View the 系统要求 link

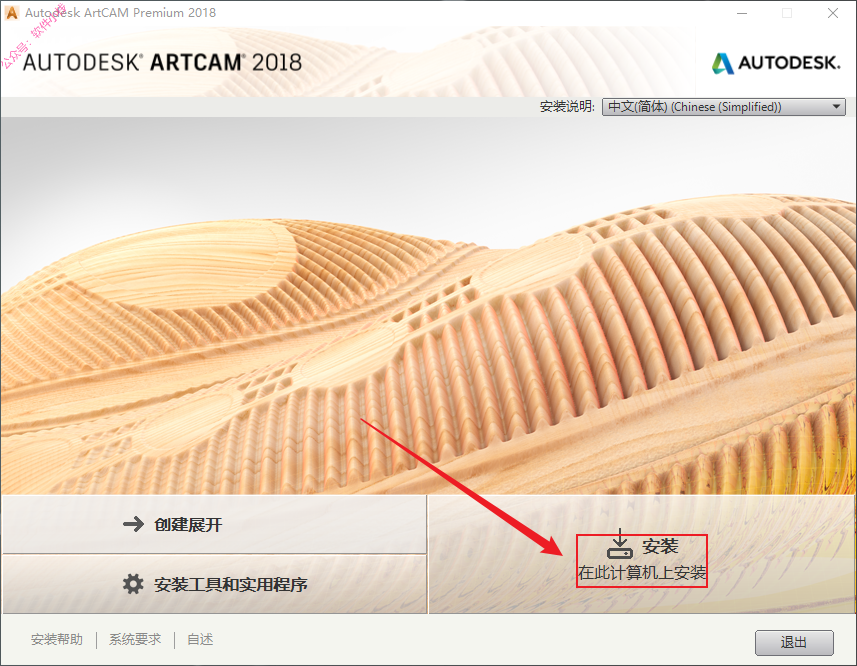pyautogui.click(x=135, y=639)
